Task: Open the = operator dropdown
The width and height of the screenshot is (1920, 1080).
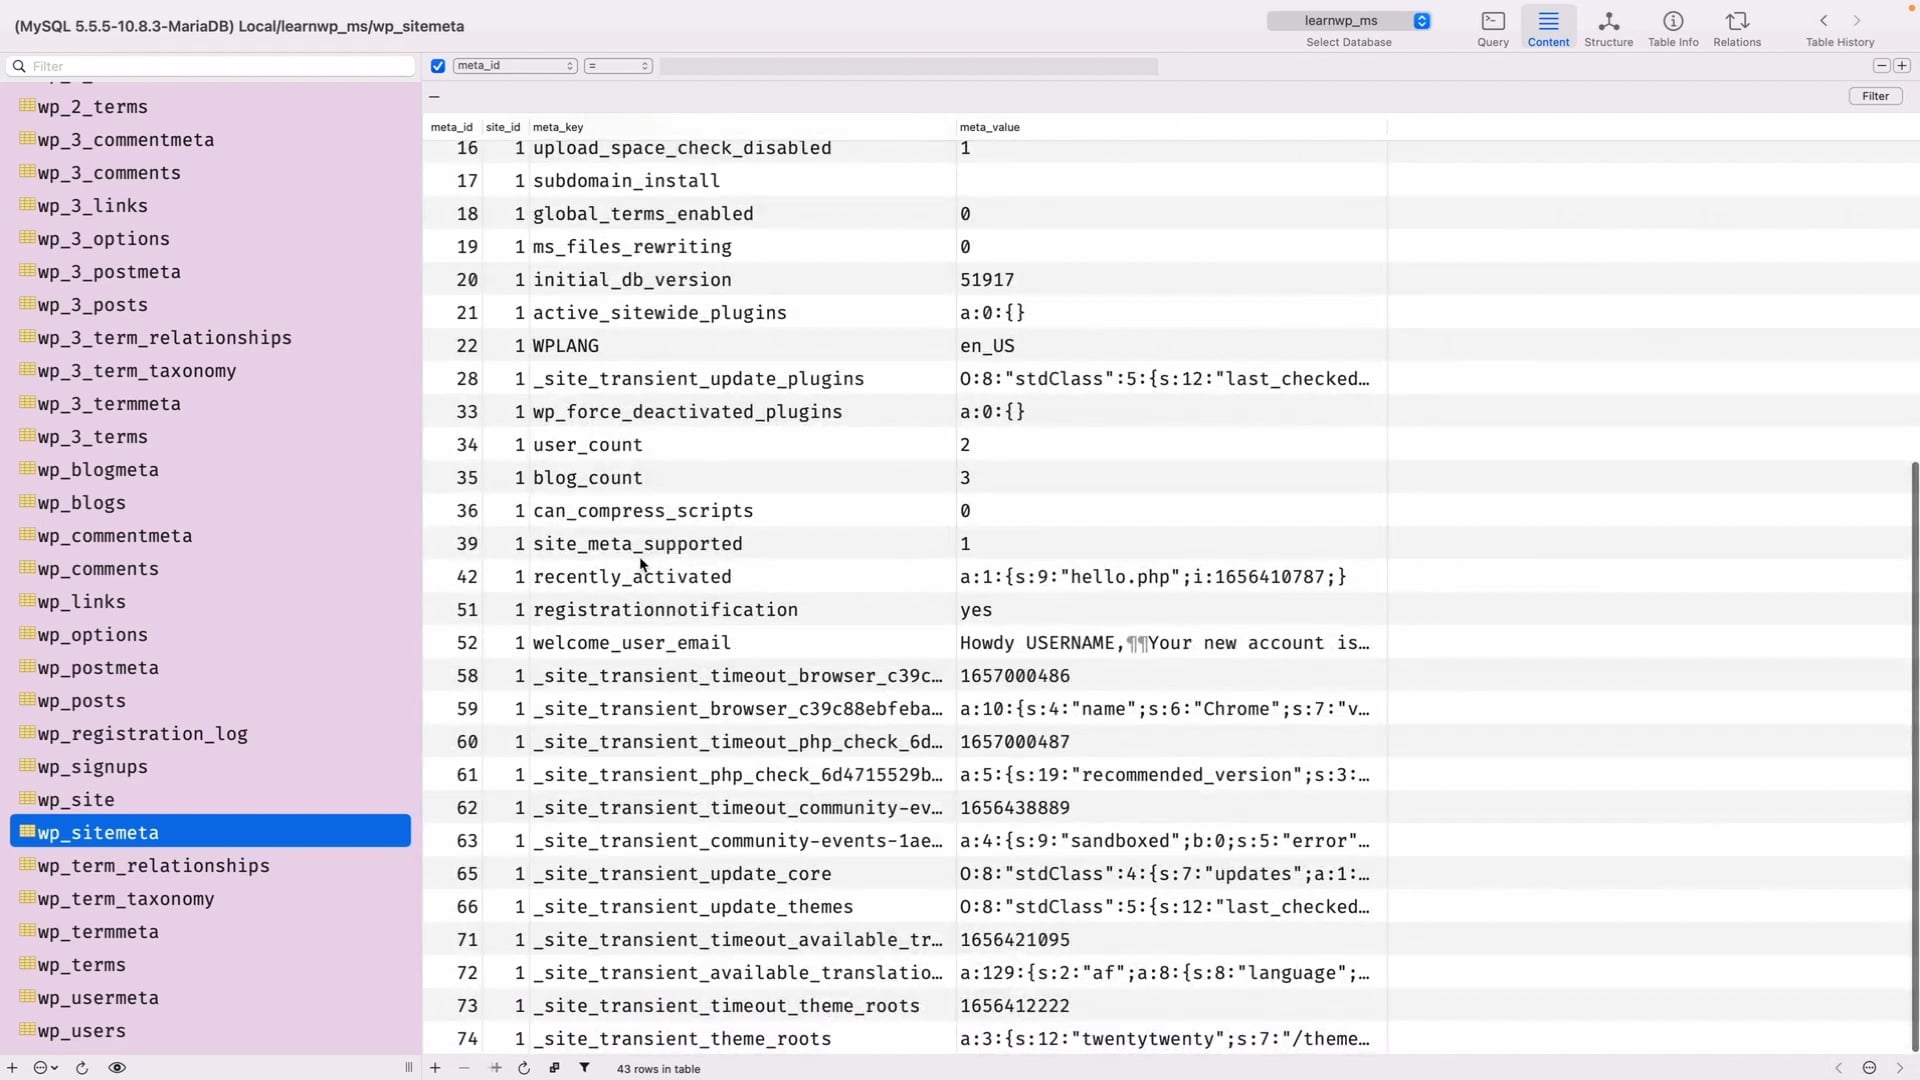Action: point(618,65)
